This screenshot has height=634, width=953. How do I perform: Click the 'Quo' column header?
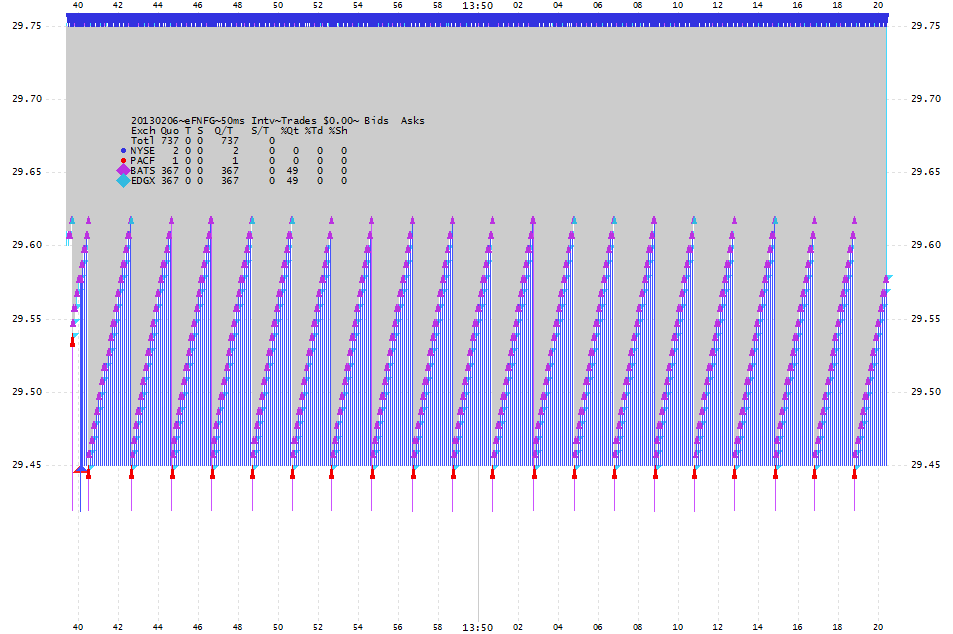coord(170,131)
